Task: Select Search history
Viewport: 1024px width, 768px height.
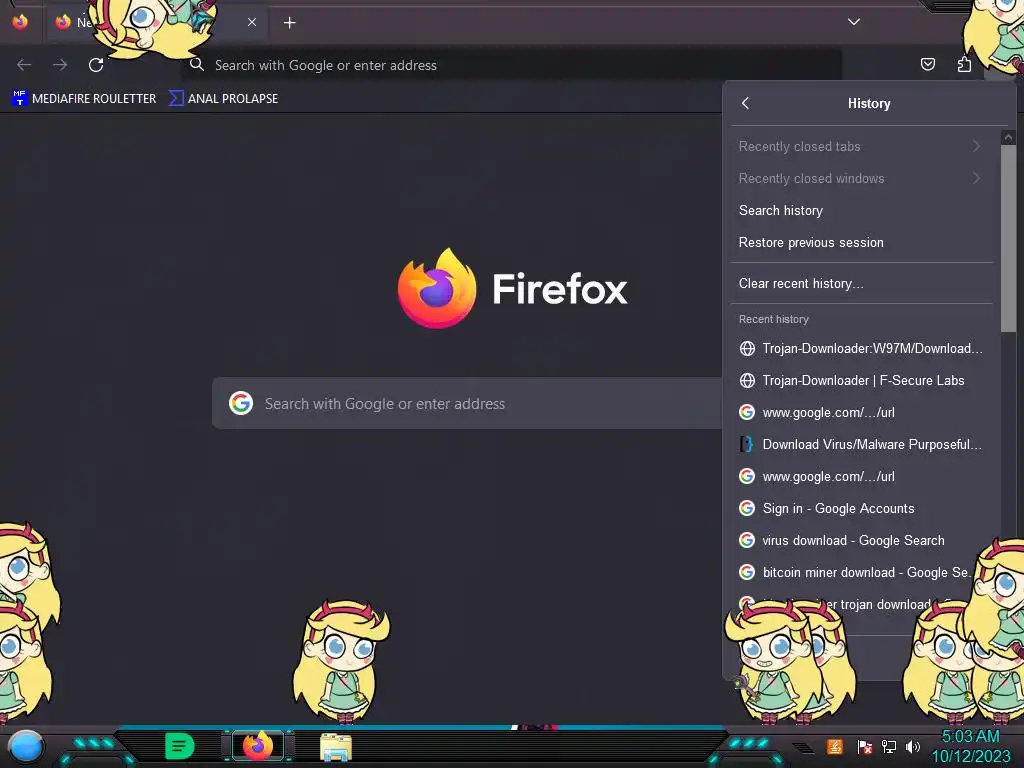Action: pos(861,210)
